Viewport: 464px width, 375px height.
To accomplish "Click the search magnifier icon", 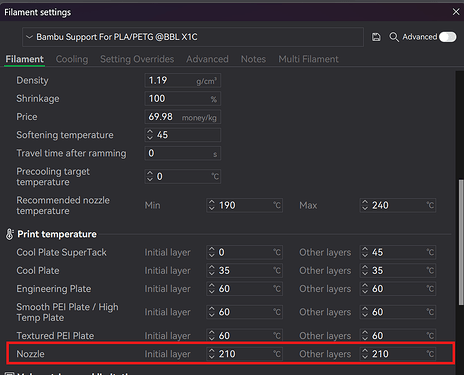I will (394, 37).
